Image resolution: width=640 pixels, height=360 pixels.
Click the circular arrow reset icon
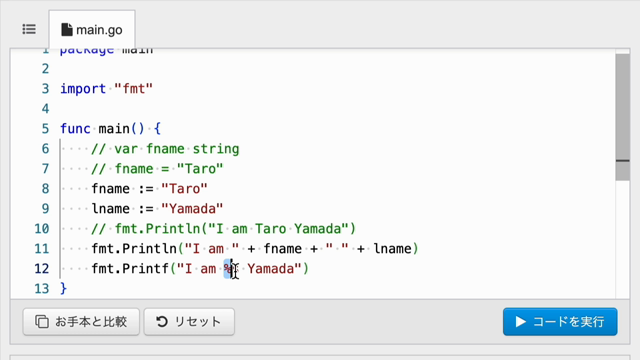(162, 322)
